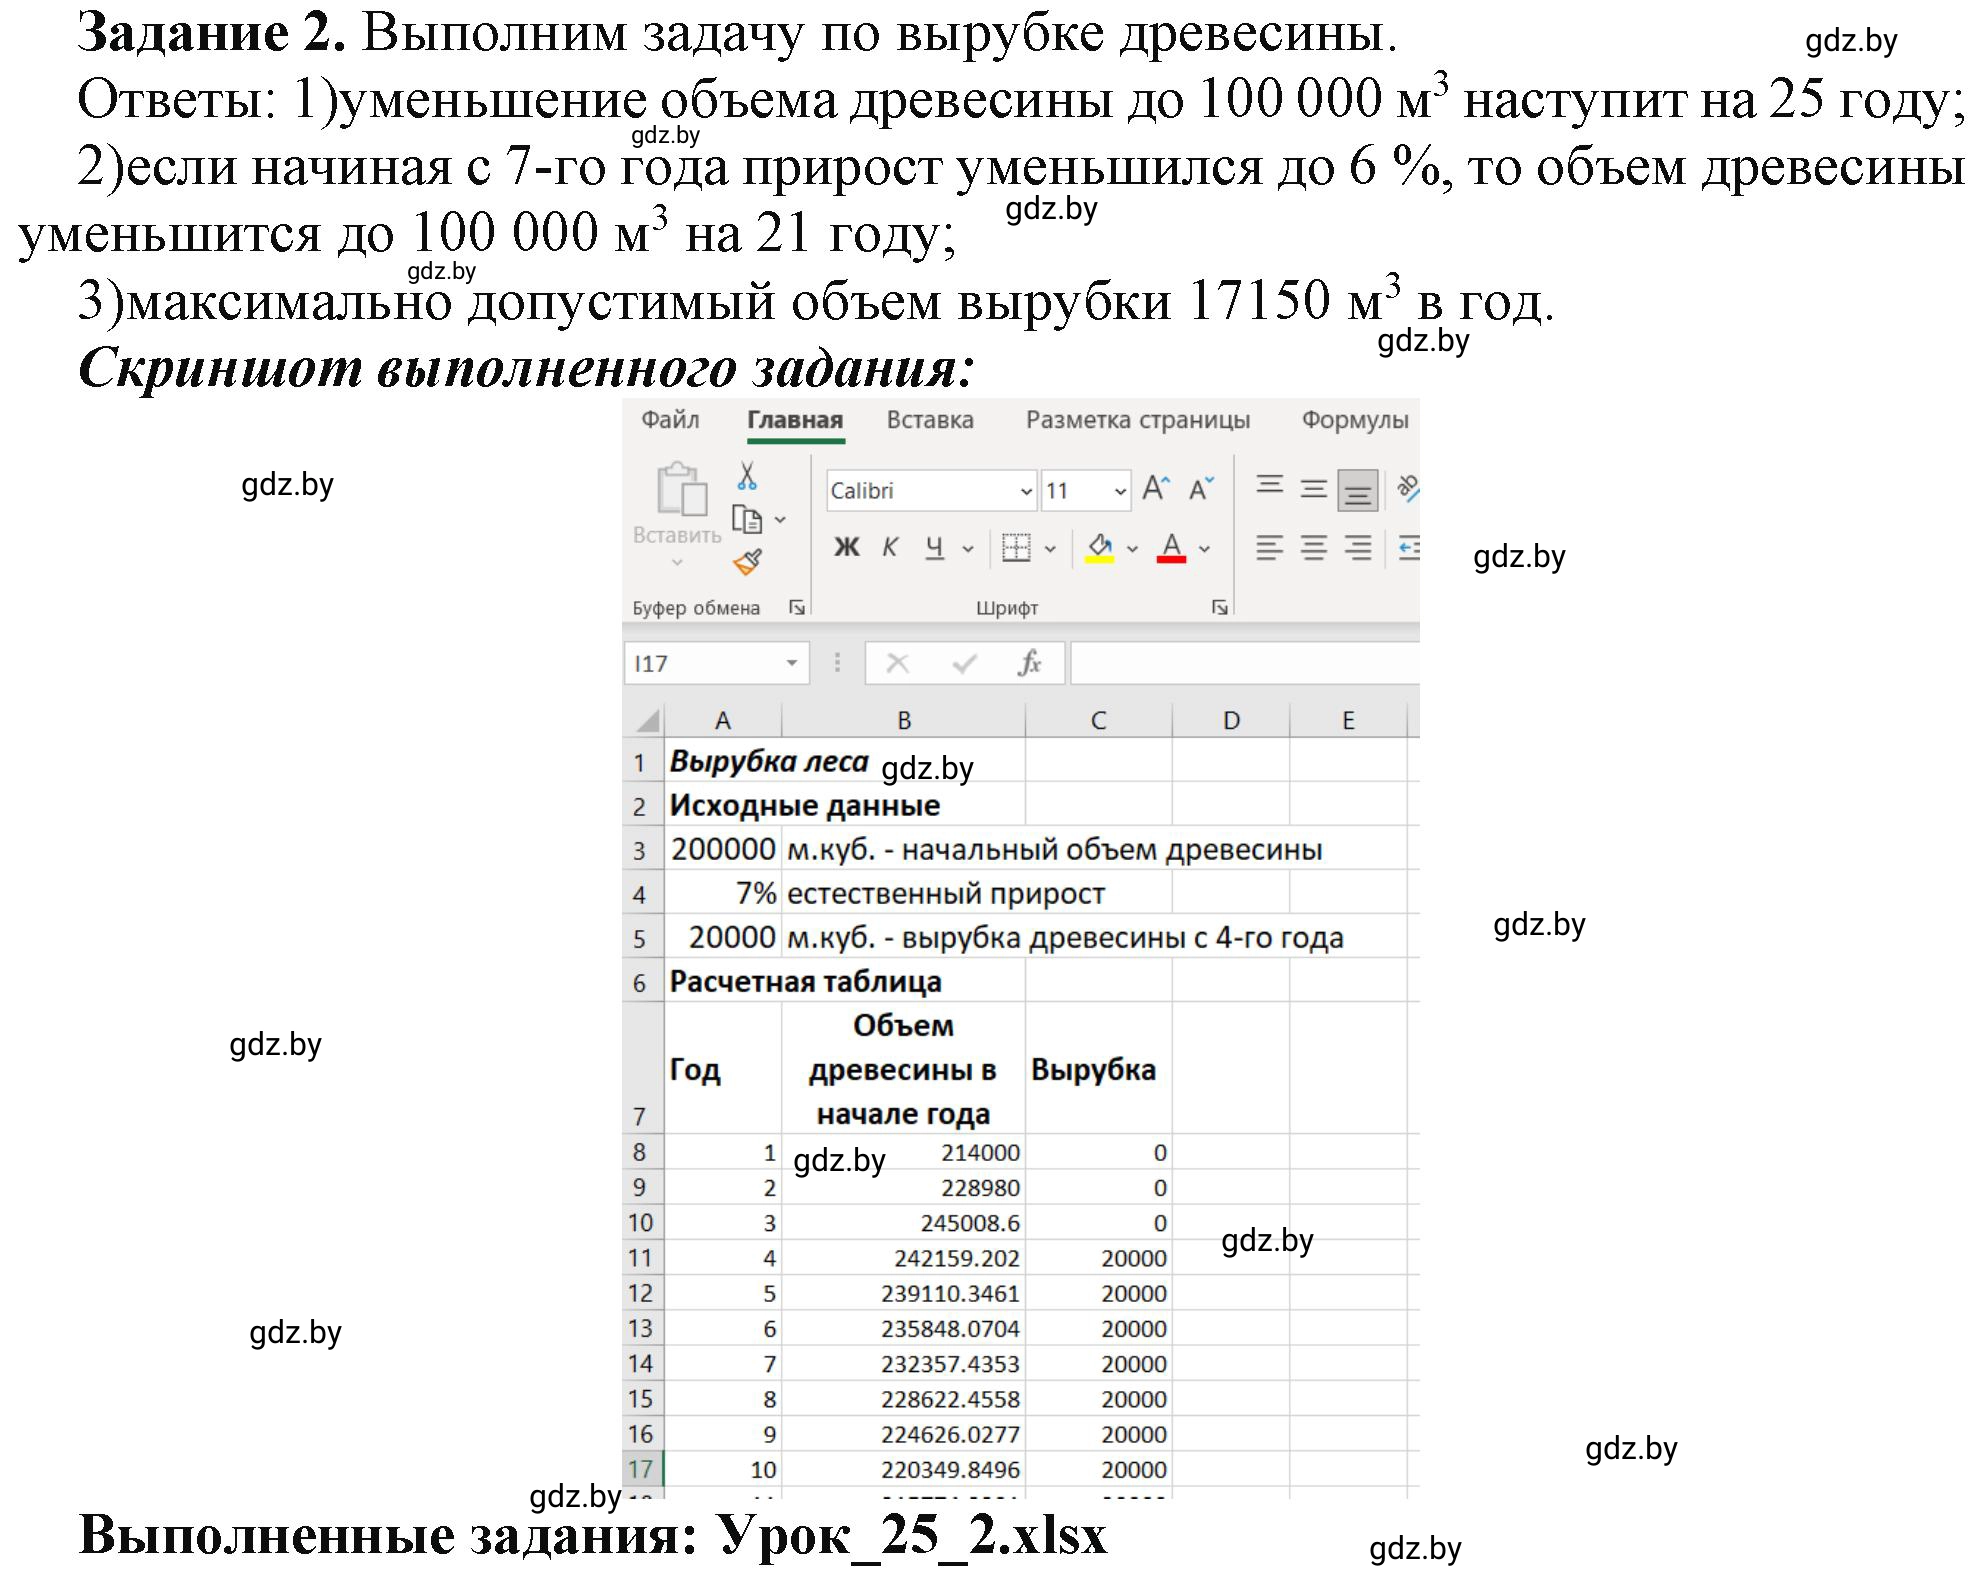Toggle italic with the К button

[x=890, y=548]
